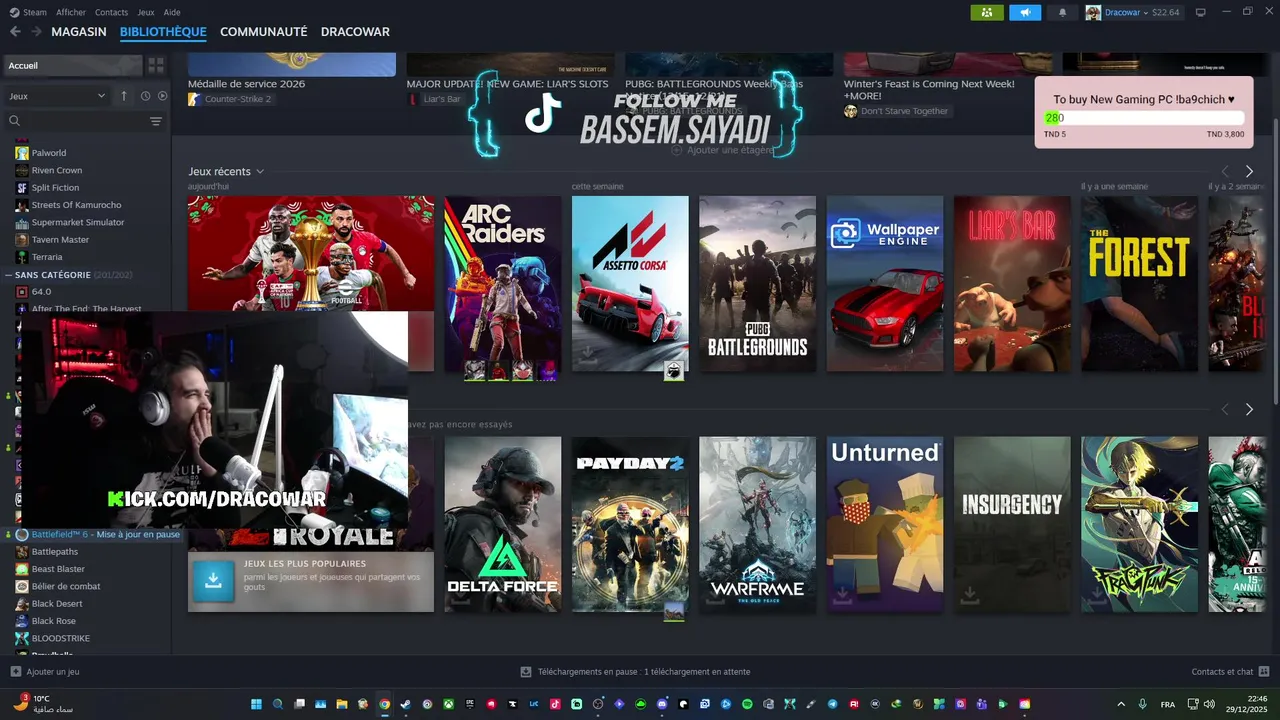Open the Assetto Corsa game cover
The image size is (1280, 720).
pos(630,284)
